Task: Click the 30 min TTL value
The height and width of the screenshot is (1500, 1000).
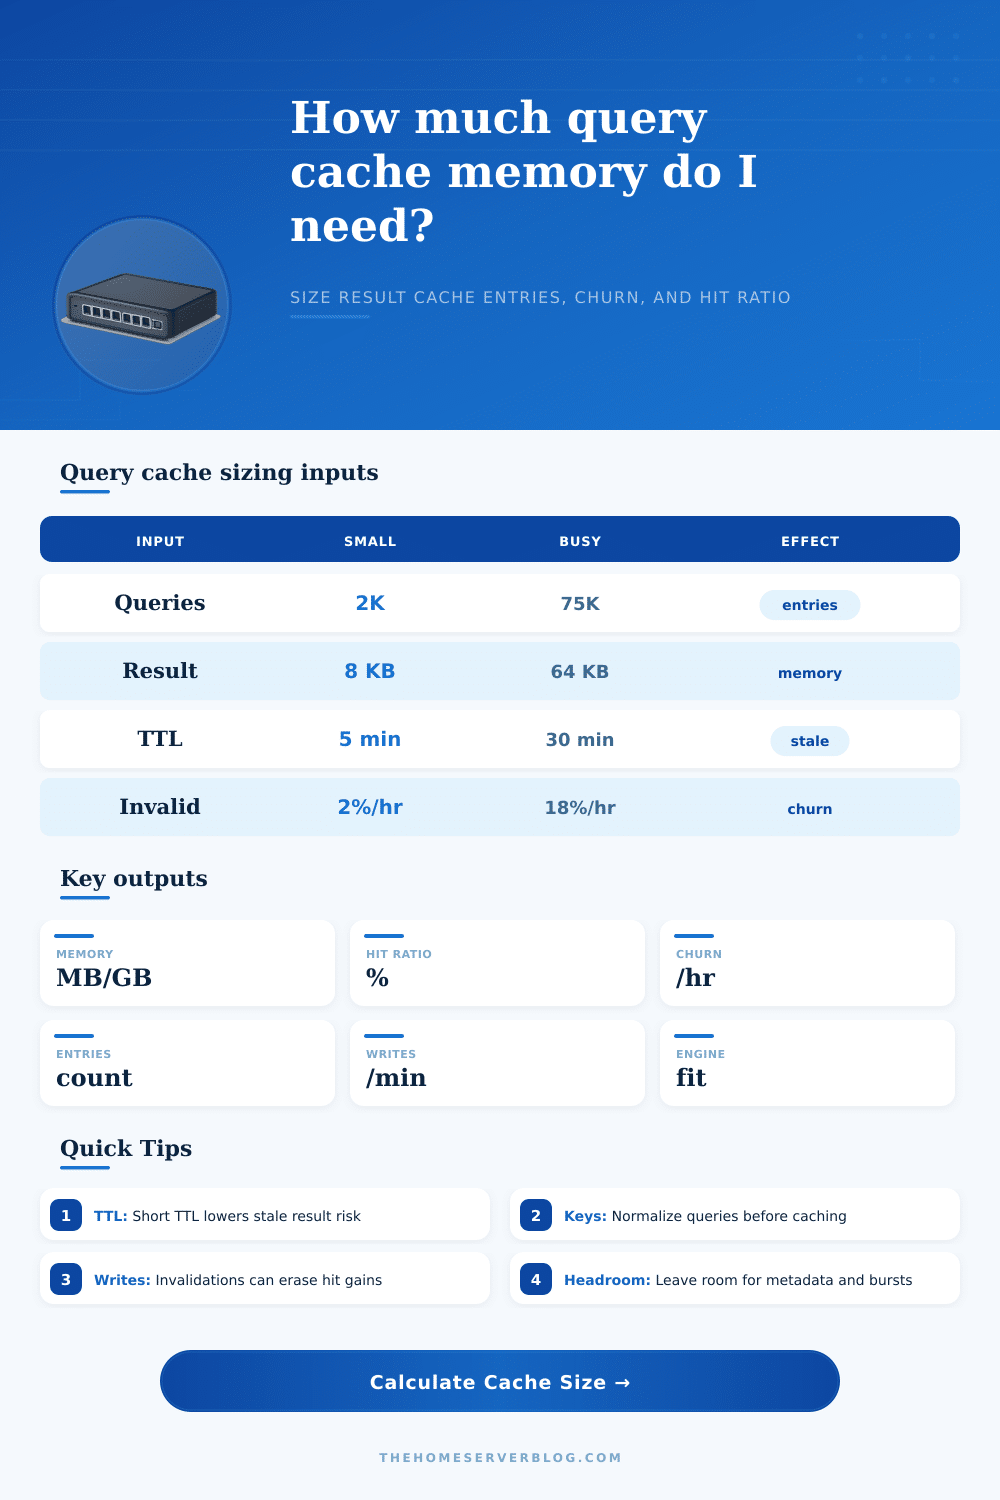Action: click(x=580, y=740)
